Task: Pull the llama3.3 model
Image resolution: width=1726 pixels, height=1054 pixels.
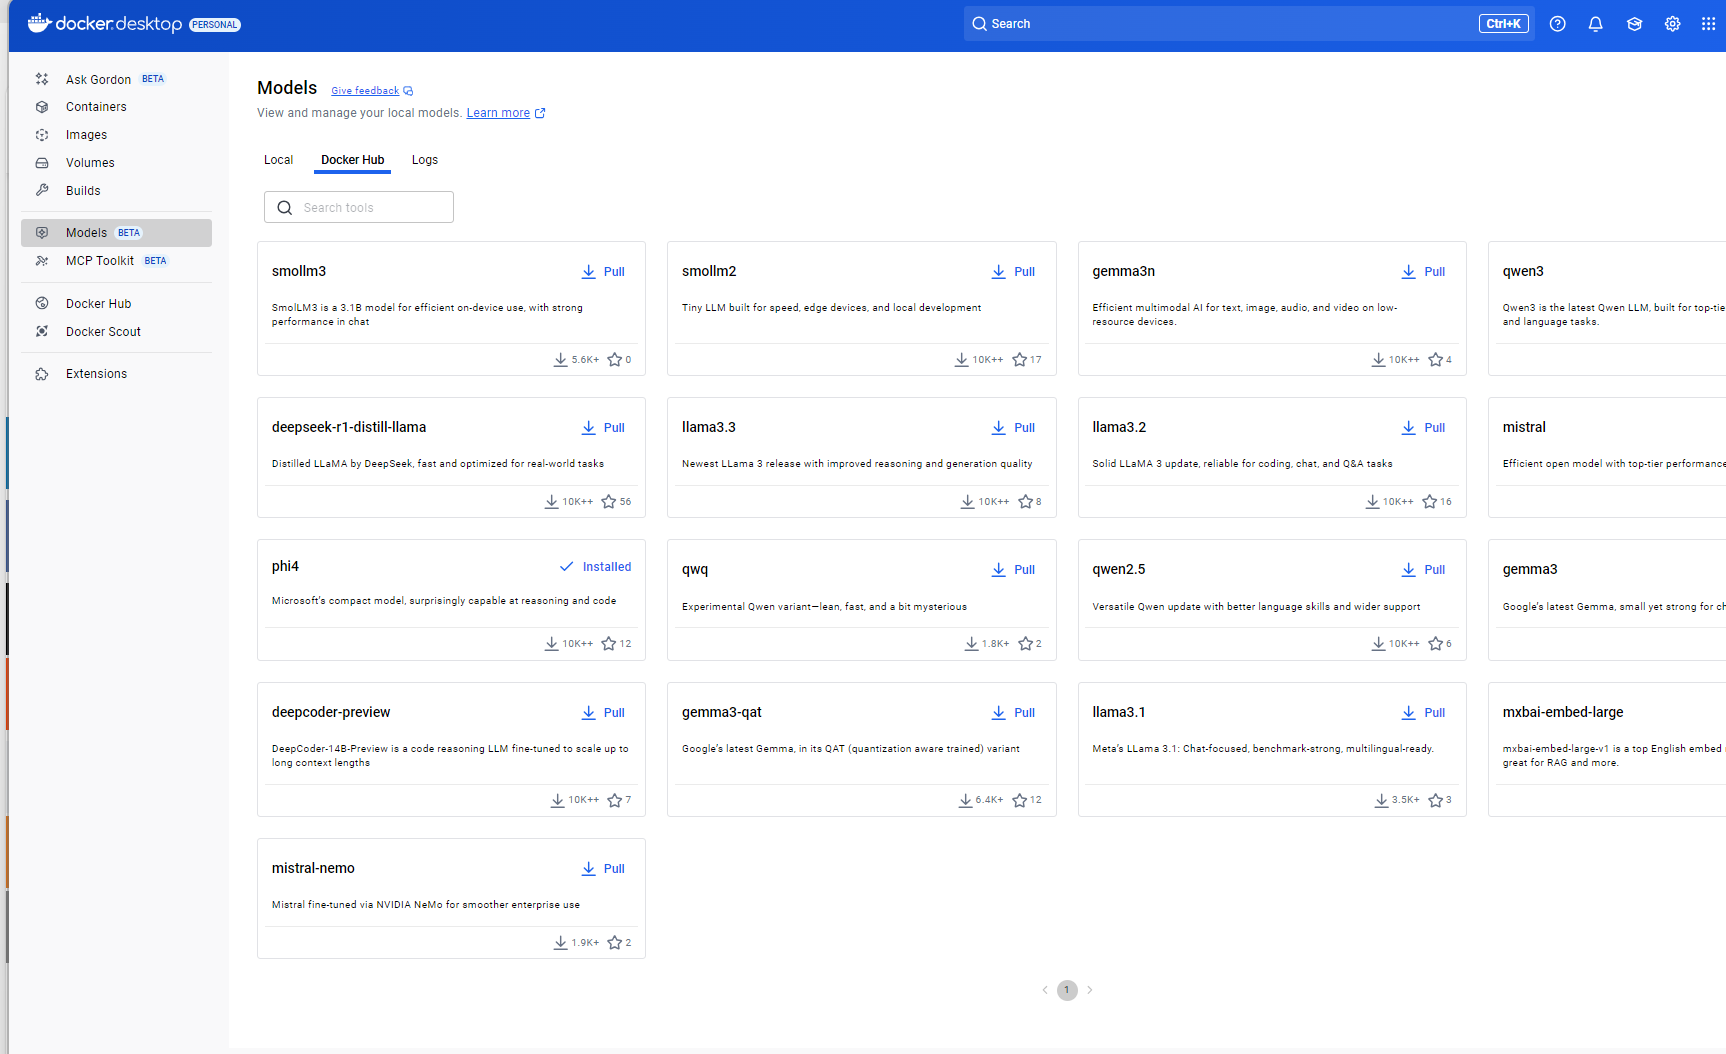Action: click(x=1013, y=428)
